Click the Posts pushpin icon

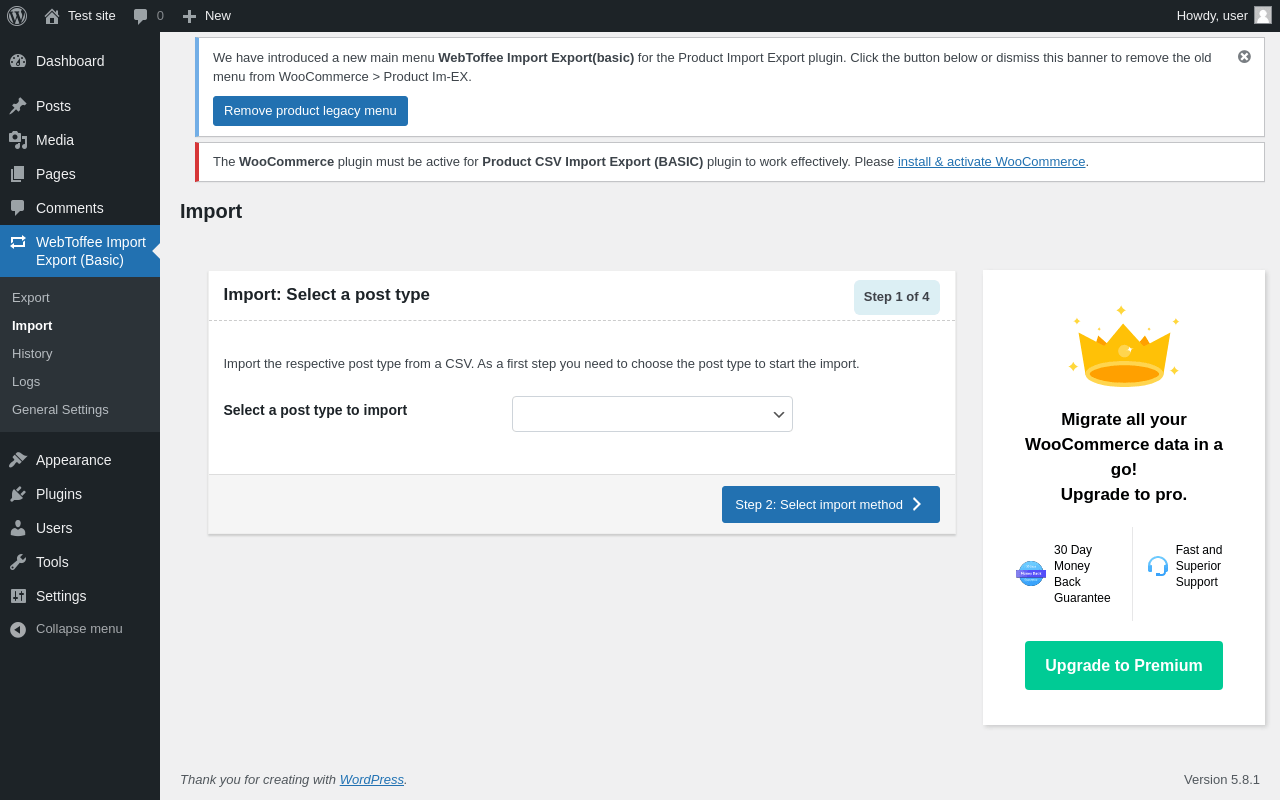(18, 106)
